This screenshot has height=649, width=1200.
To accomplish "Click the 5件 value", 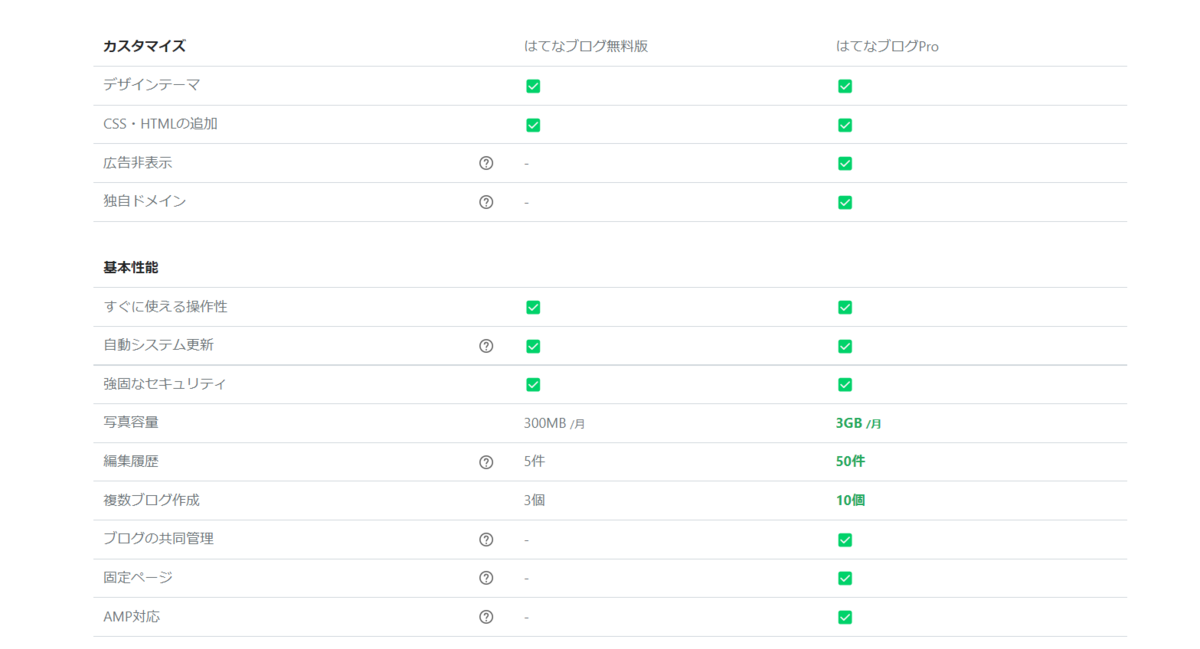I will coord(534,462).
